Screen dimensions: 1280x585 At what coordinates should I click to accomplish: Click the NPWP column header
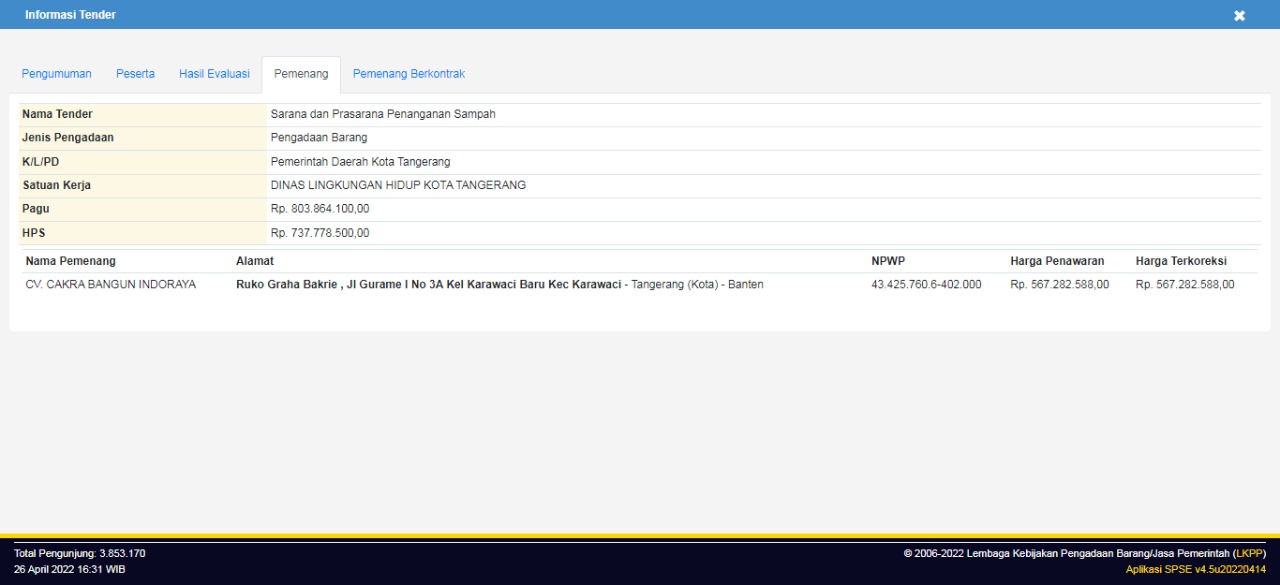click(888, 261)
